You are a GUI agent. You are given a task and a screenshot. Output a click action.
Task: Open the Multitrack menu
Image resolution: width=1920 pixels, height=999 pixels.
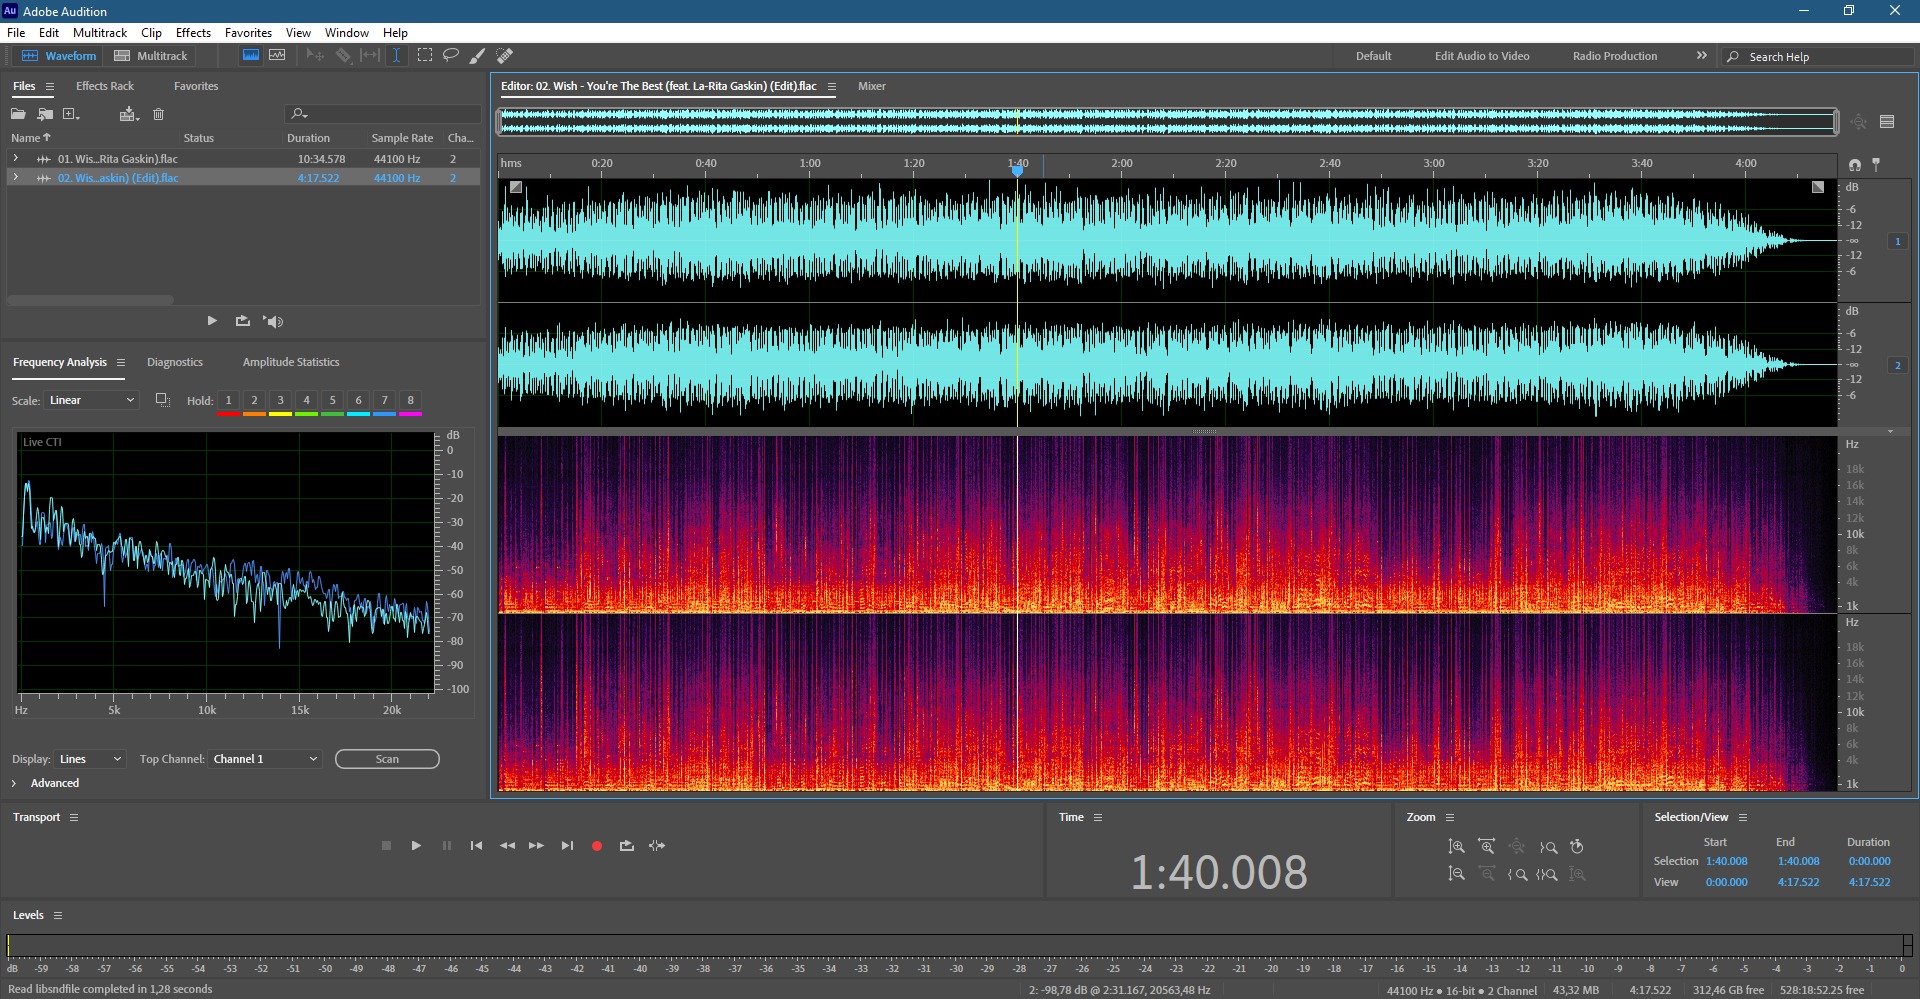click(x=100, y=33)
